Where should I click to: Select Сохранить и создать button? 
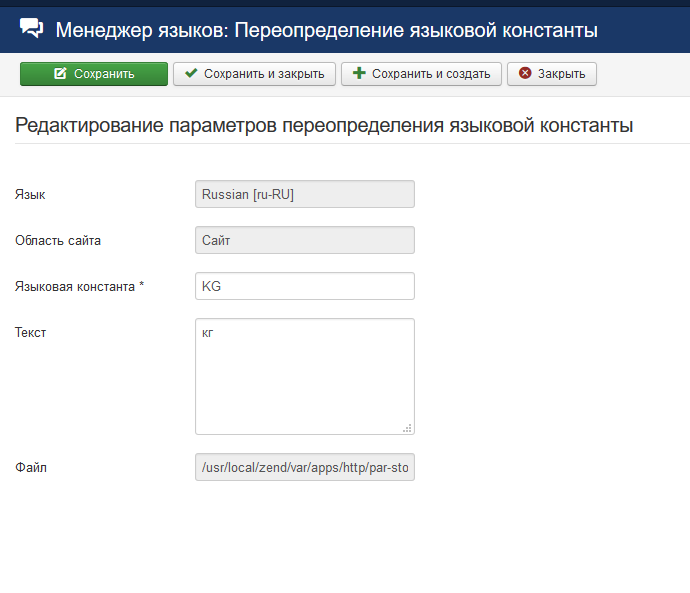tap(422, 74)
